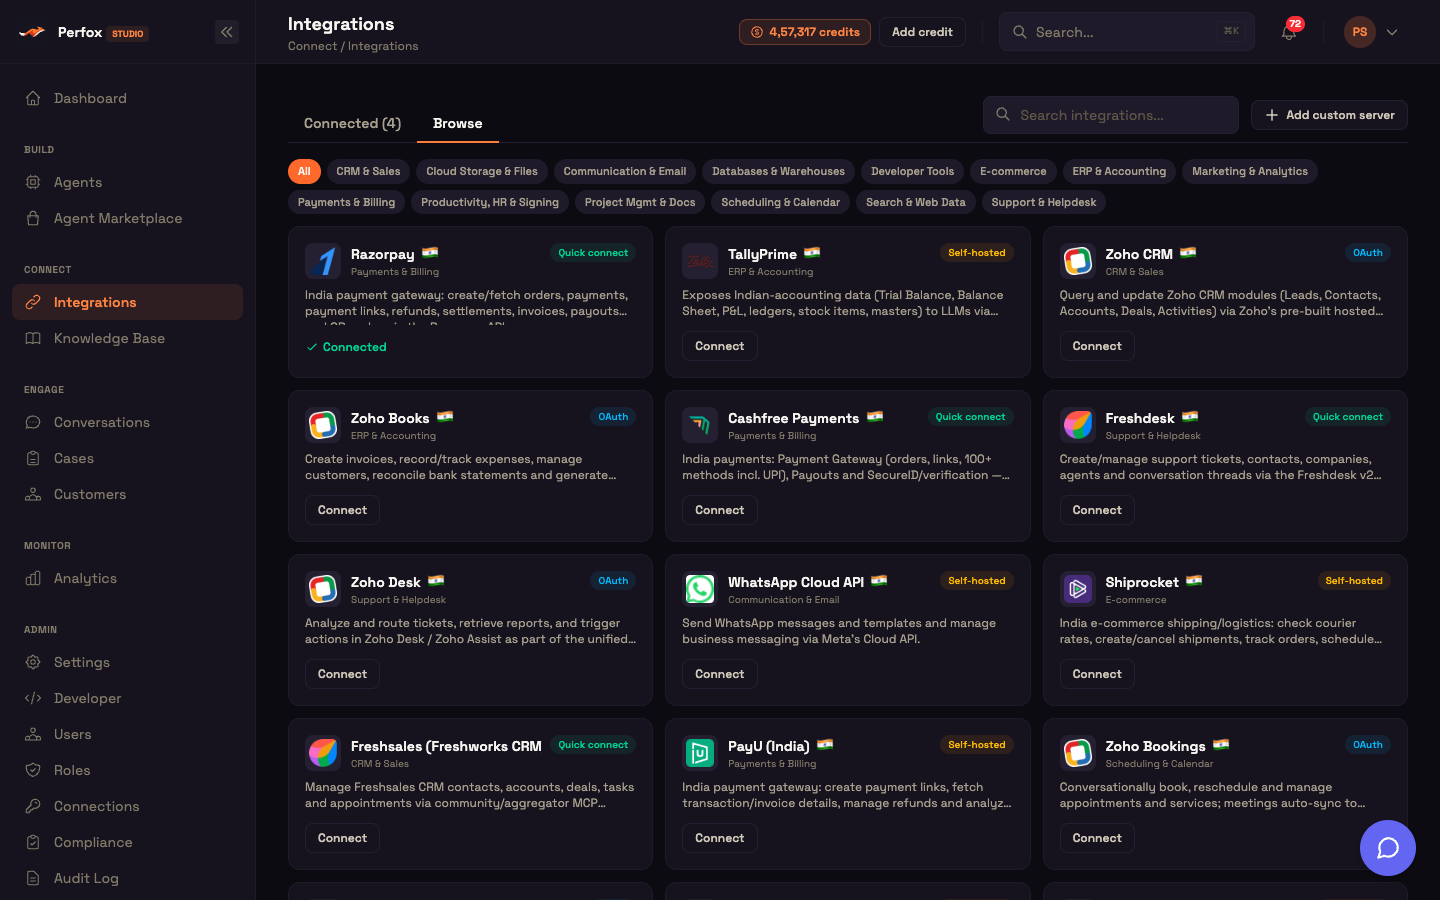Filter by Payments & Billing chip
Image resolution: width=1440 pixels, height=900 pixels.
(x=347, y=202)
